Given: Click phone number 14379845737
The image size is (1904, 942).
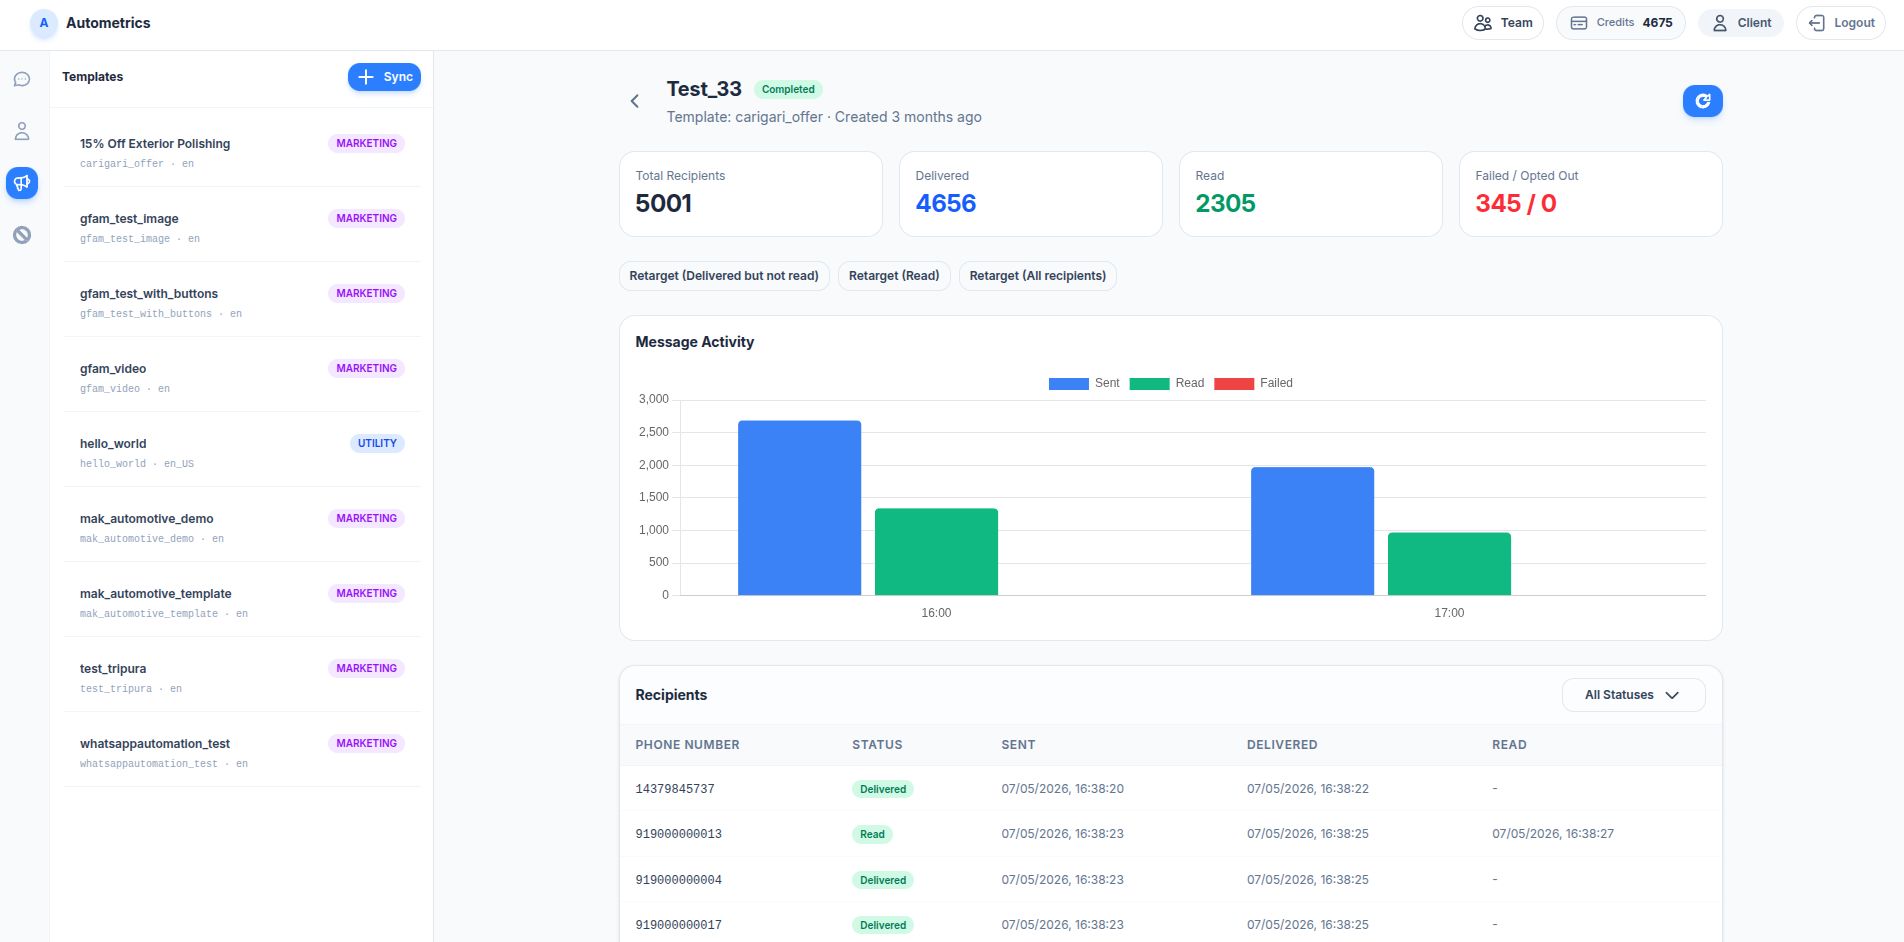Looking at the screenshot, I should coord(675,789).
